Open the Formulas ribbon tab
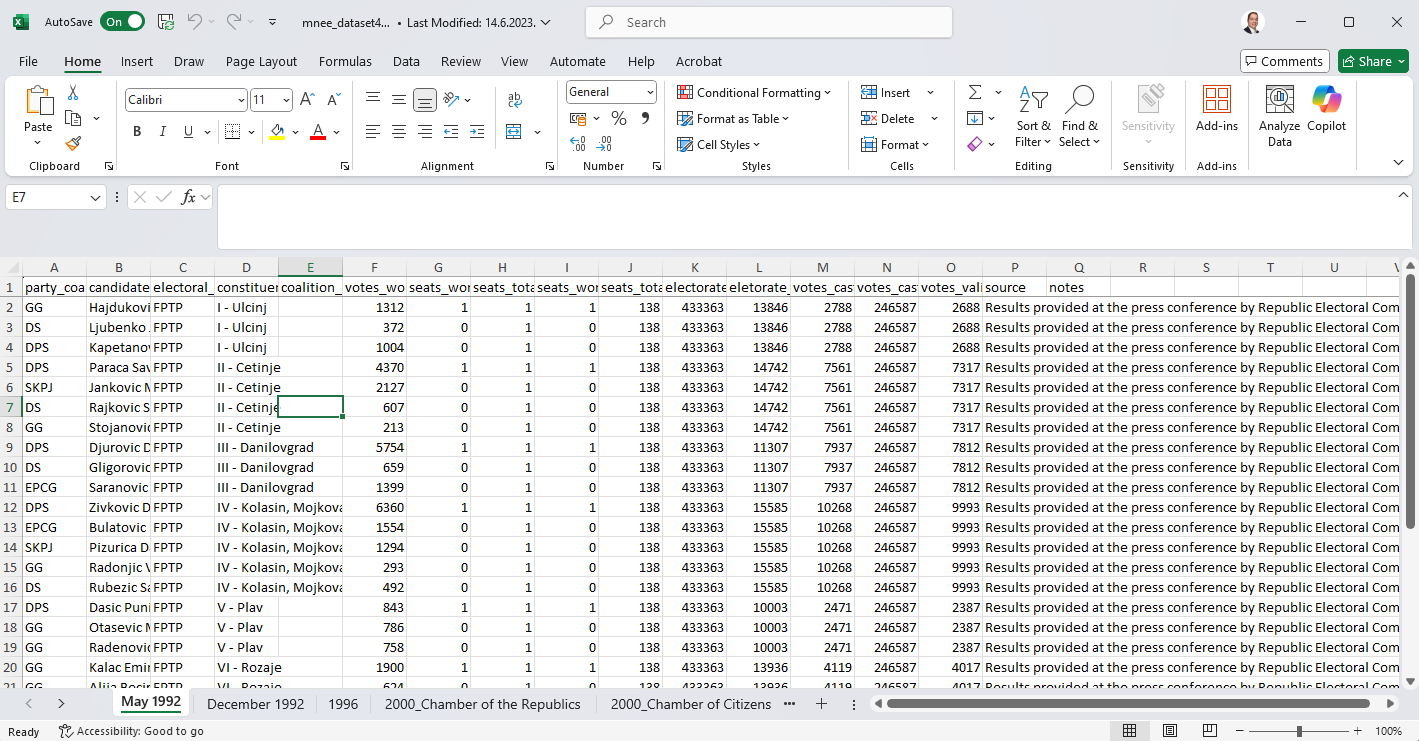Image resolution: width=1419 pixels, height=741 pixels. (x=345, y=61)
